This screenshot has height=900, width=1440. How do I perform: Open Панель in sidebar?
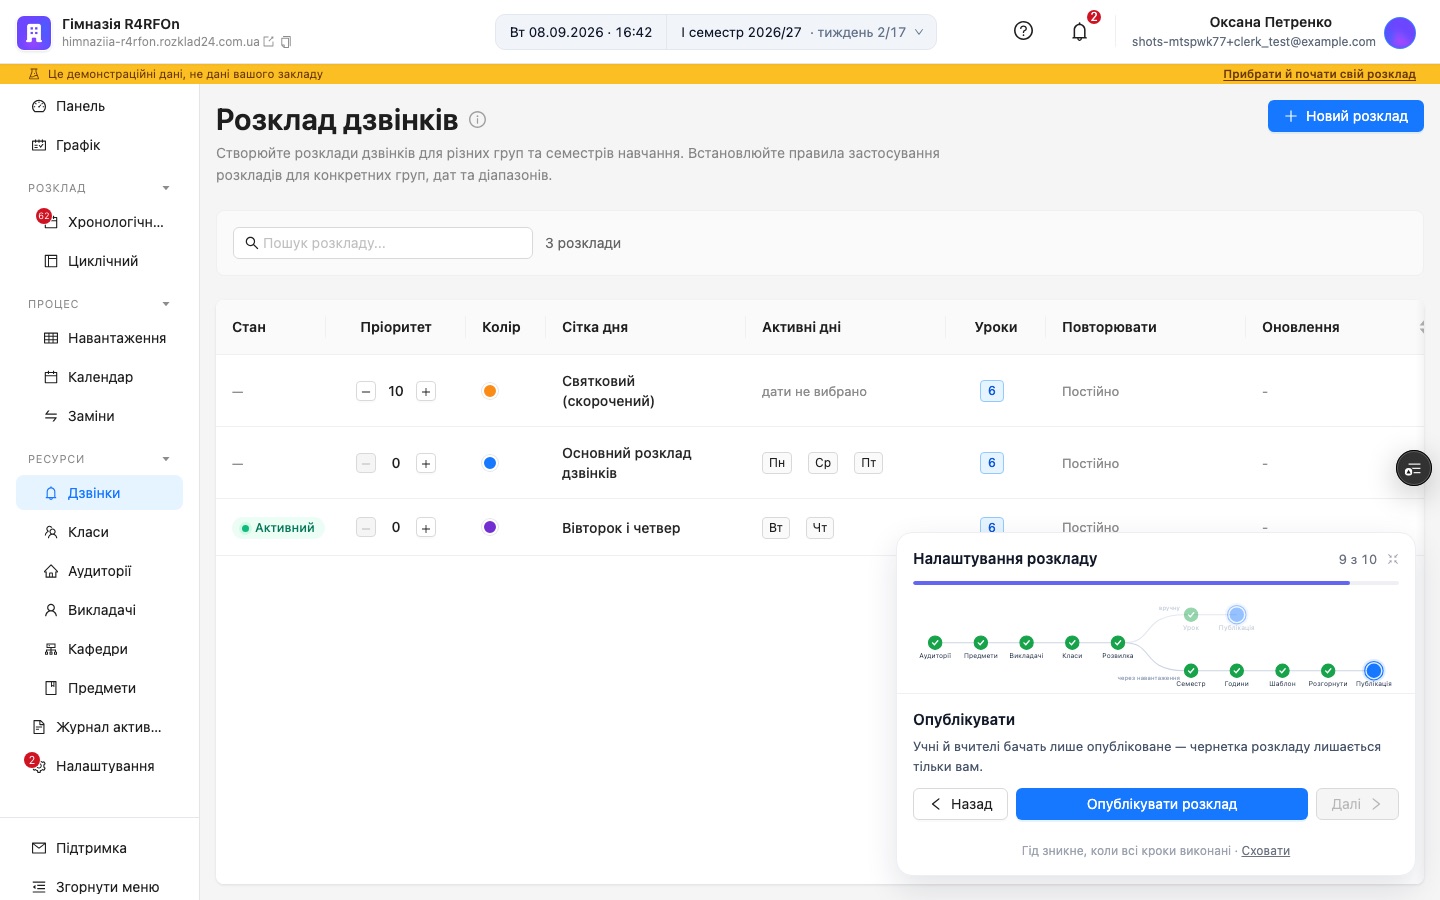pos(99,106)
